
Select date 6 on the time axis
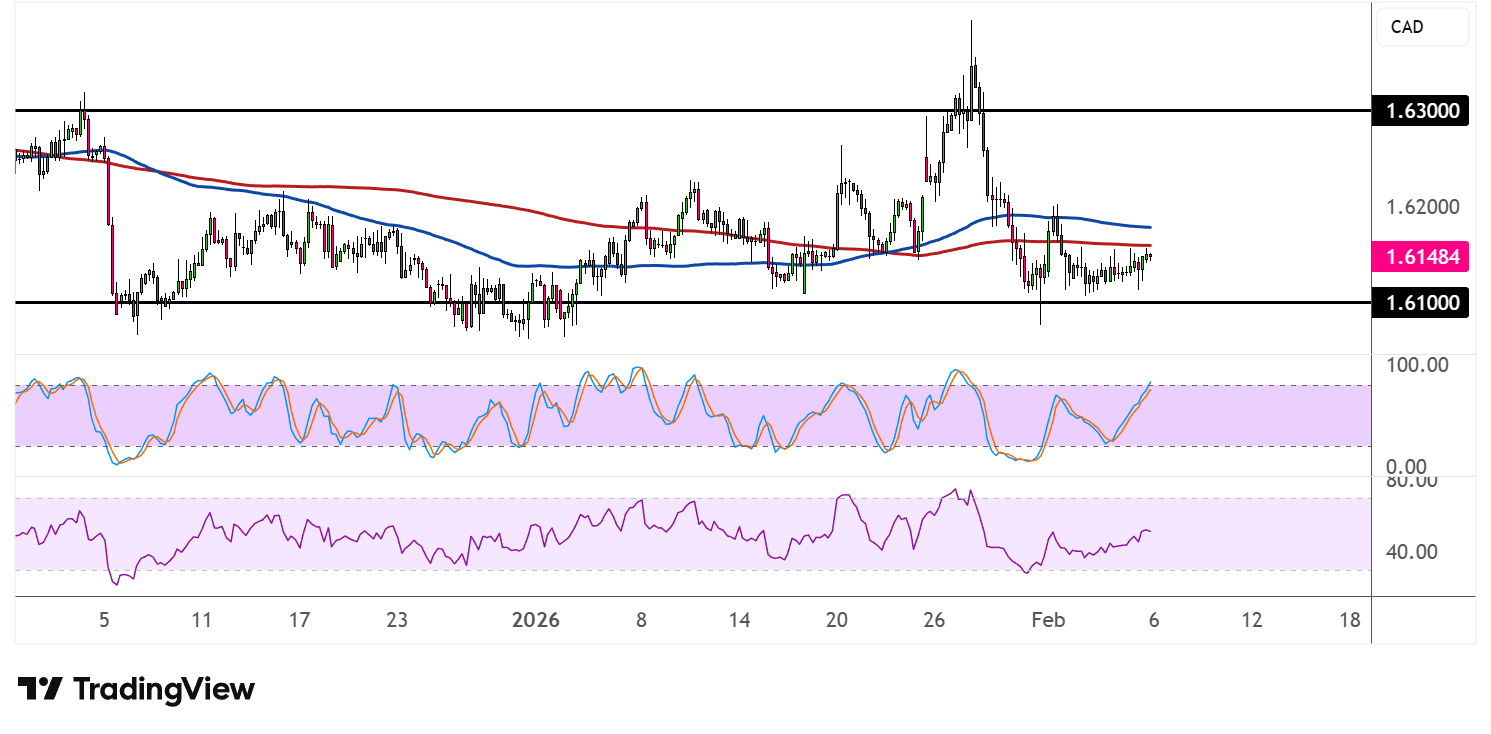(1154, 620)
